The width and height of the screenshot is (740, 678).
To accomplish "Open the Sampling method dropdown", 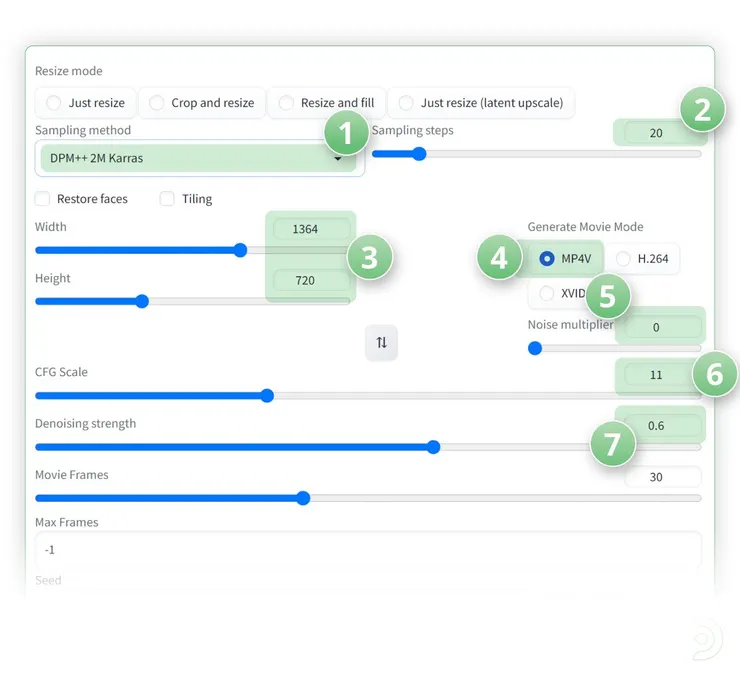I will click(x=195, y=158).
